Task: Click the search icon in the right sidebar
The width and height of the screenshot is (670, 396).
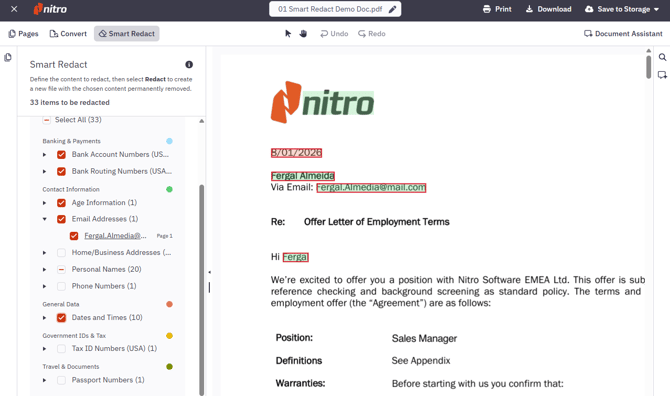Action: click(662, 57)
